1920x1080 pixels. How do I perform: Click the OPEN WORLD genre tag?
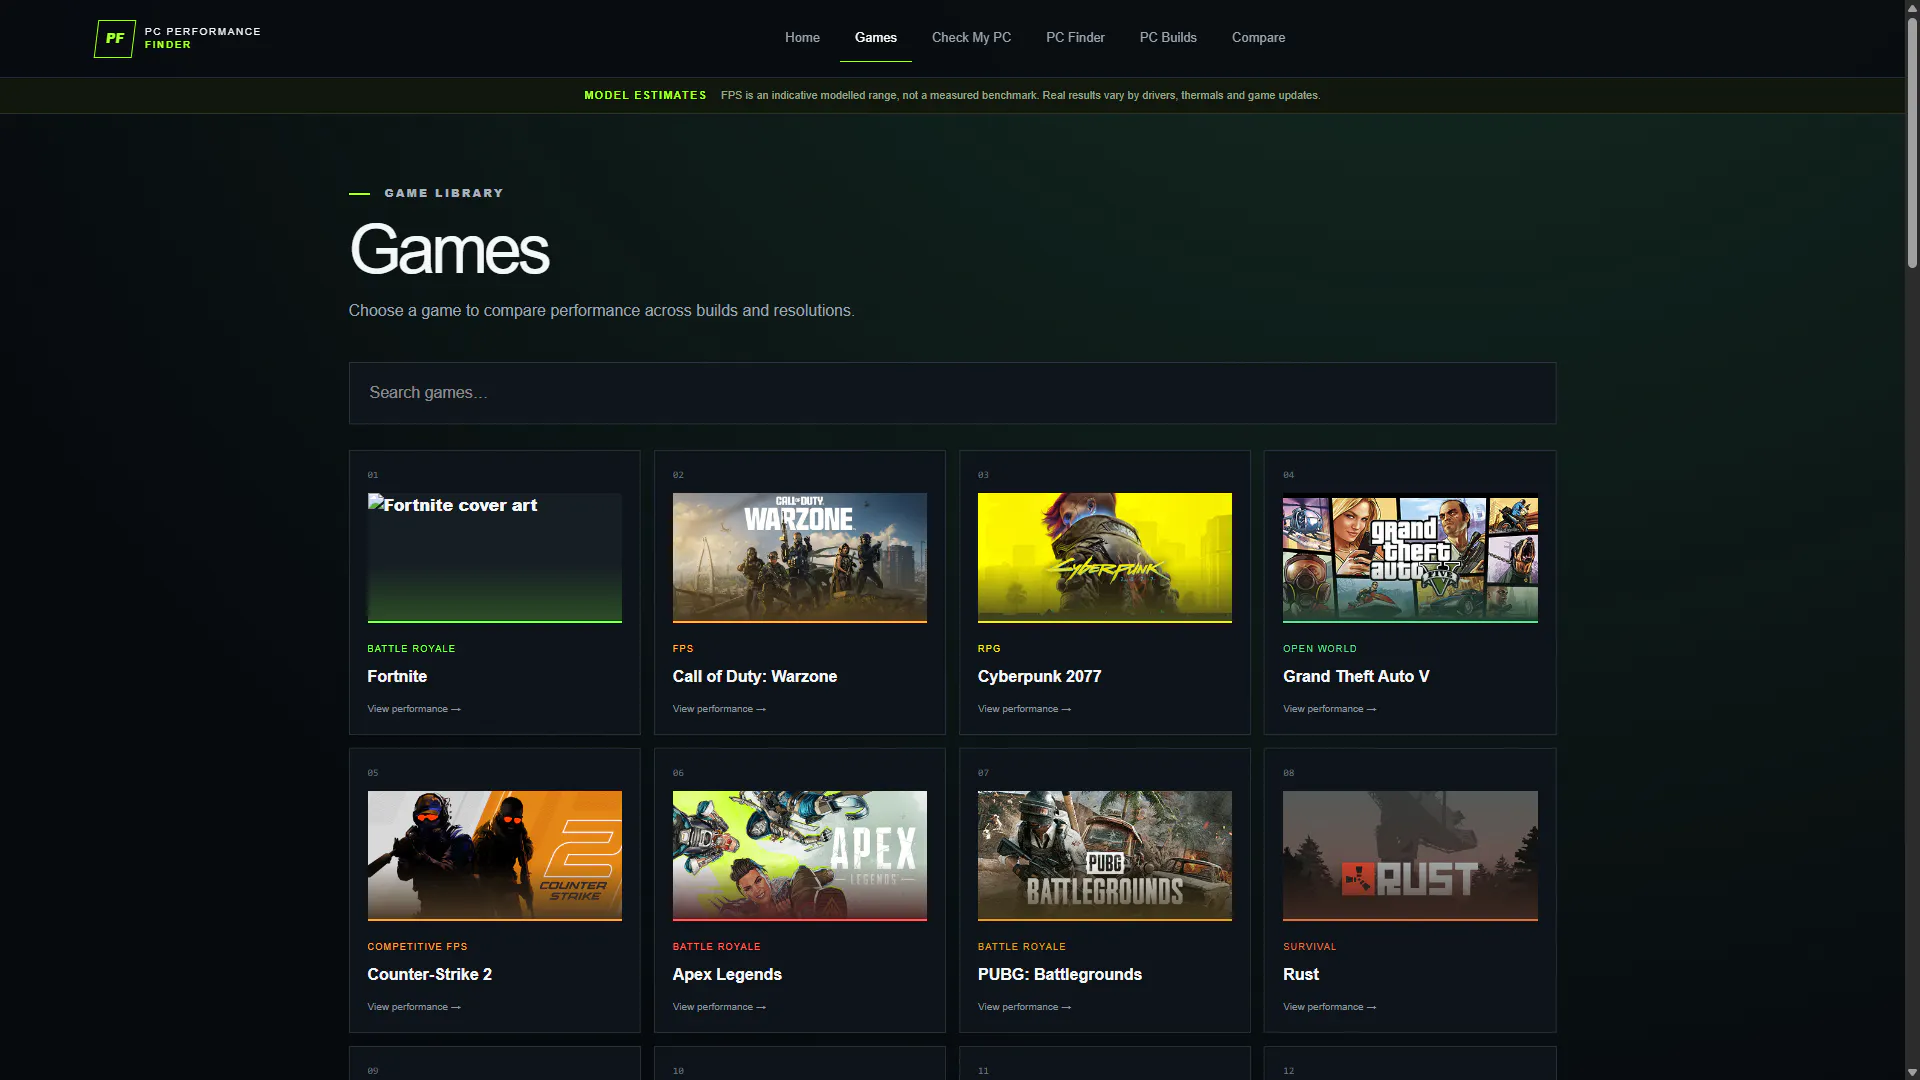pos(1320,649)
